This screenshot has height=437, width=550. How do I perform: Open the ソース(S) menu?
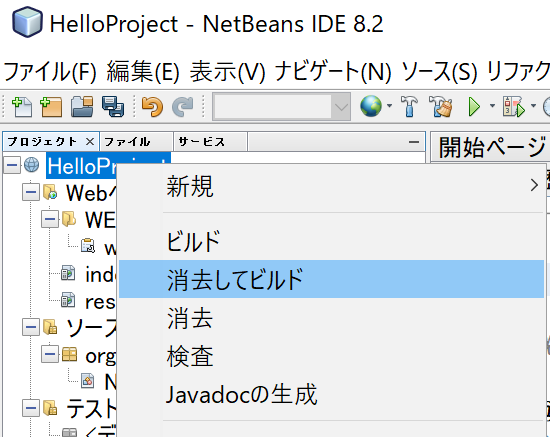(x=439, y=72)
